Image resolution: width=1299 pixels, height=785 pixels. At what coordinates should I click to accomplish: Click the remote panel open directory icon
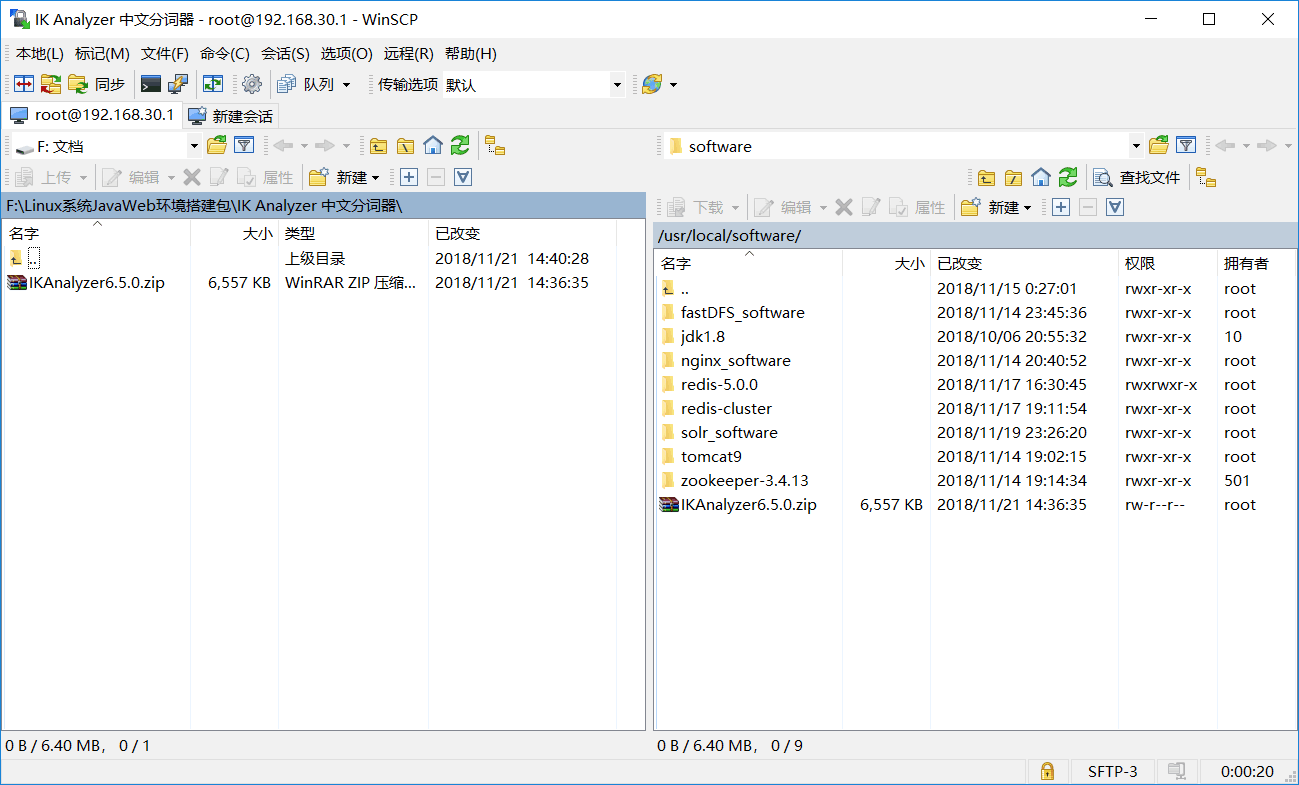click(x=1159, y=146)
